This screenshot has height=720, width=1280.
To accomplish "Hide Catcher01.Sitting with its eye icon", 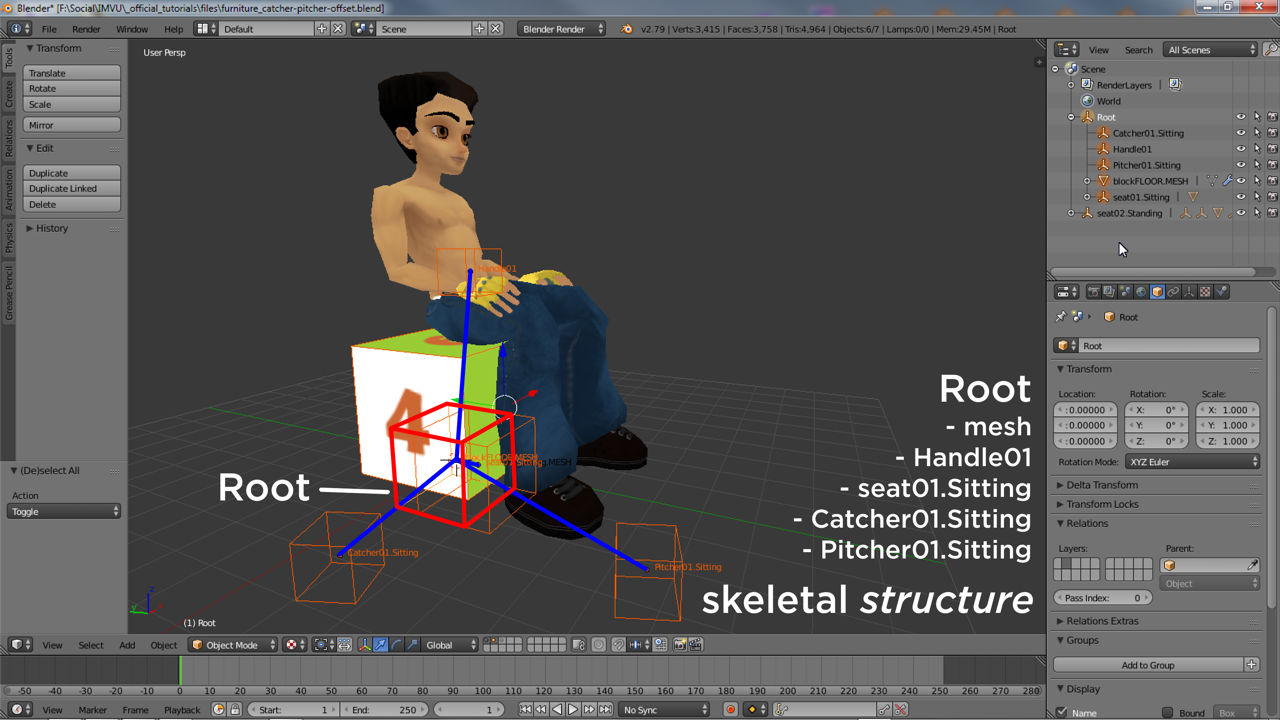I will (x=1241, y=133).
